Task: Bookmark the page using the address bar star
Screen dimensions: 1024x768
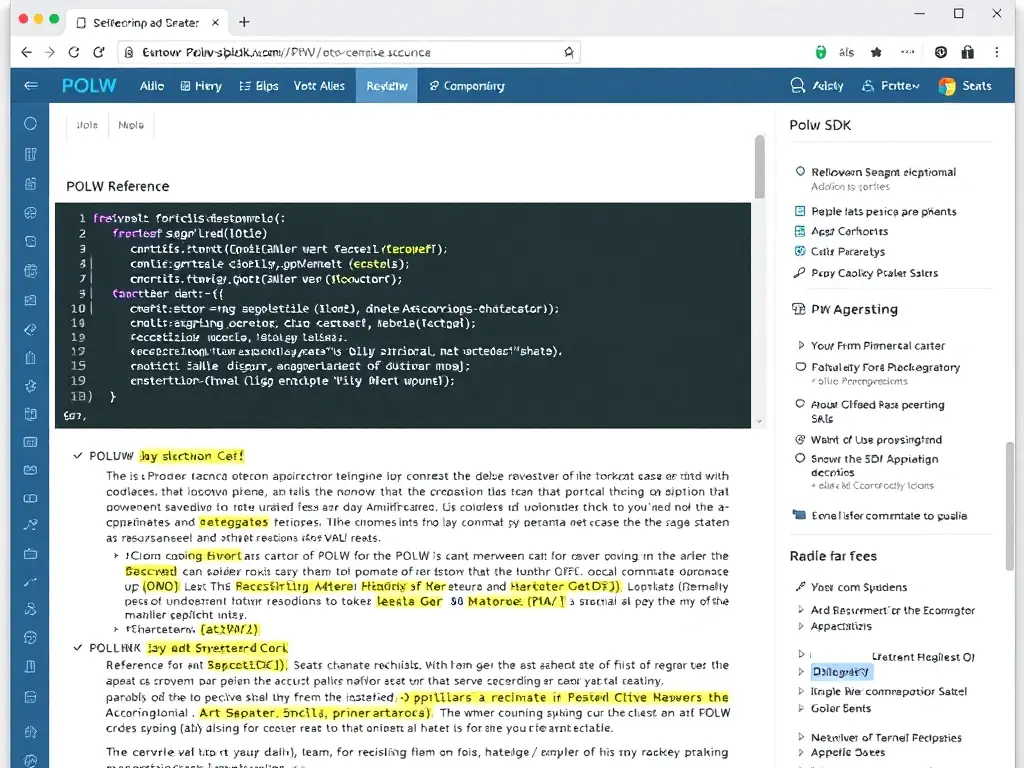Action: [x=569, y=52]
